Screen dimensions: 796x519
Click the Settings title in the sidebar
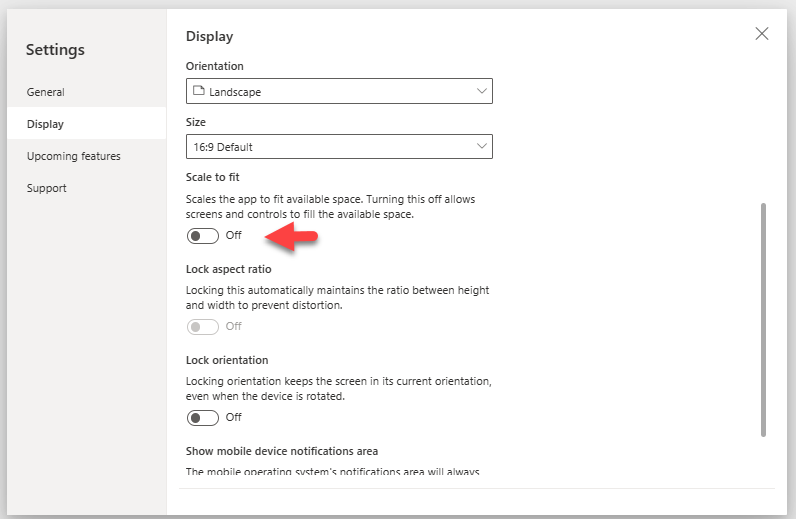[x=55, y=50]
